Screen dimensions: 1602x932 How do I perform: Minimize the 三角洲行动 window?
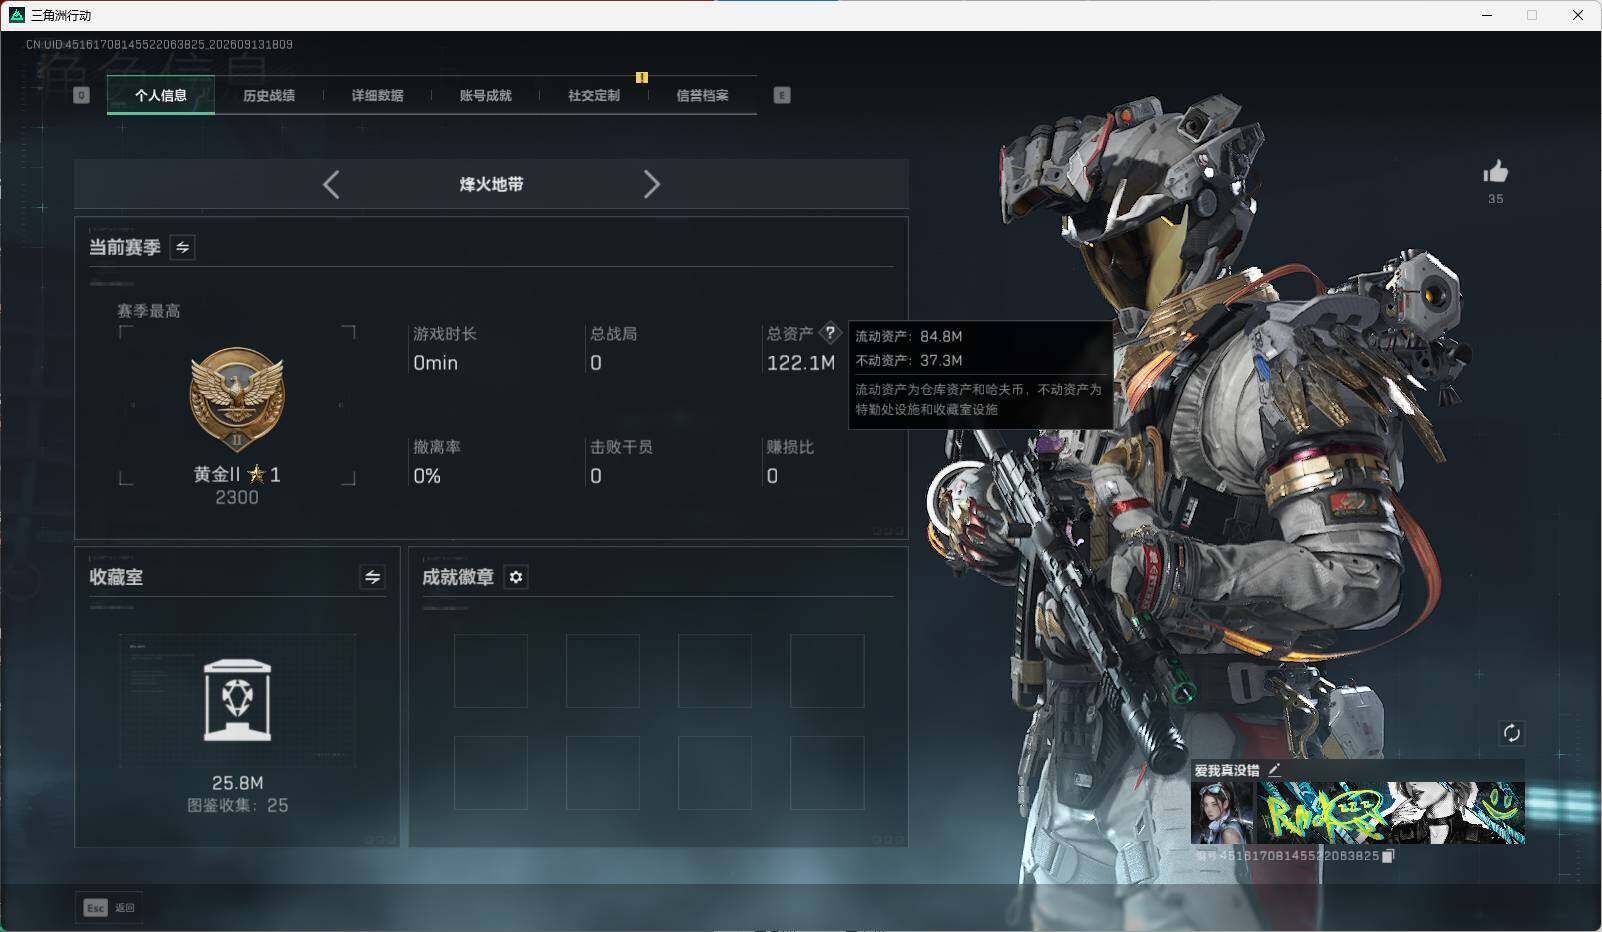pos(1487,15)
